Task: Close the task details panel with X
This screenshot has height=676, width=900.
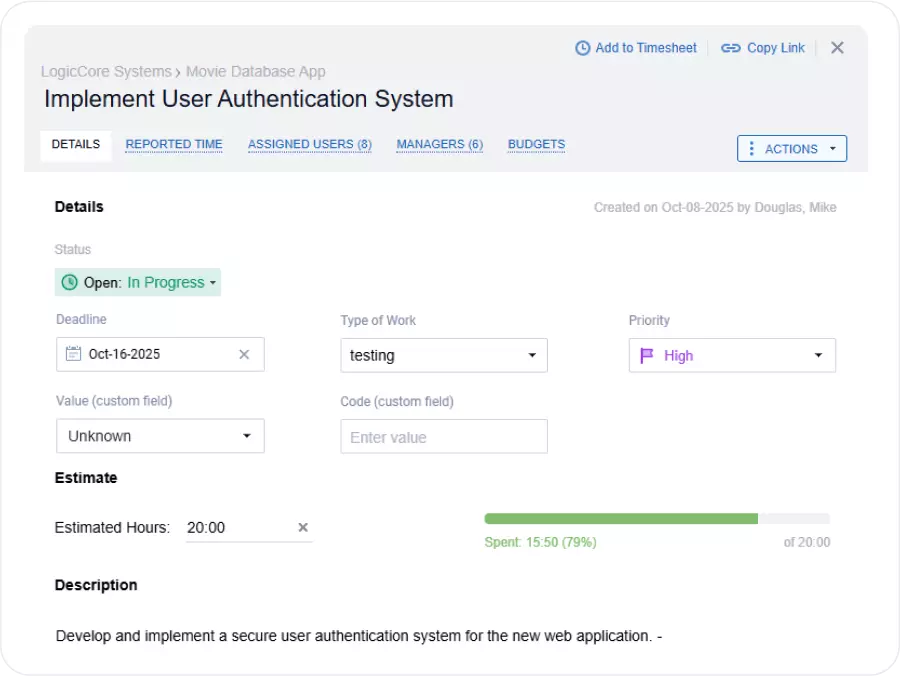Action: tap(837, 48)
